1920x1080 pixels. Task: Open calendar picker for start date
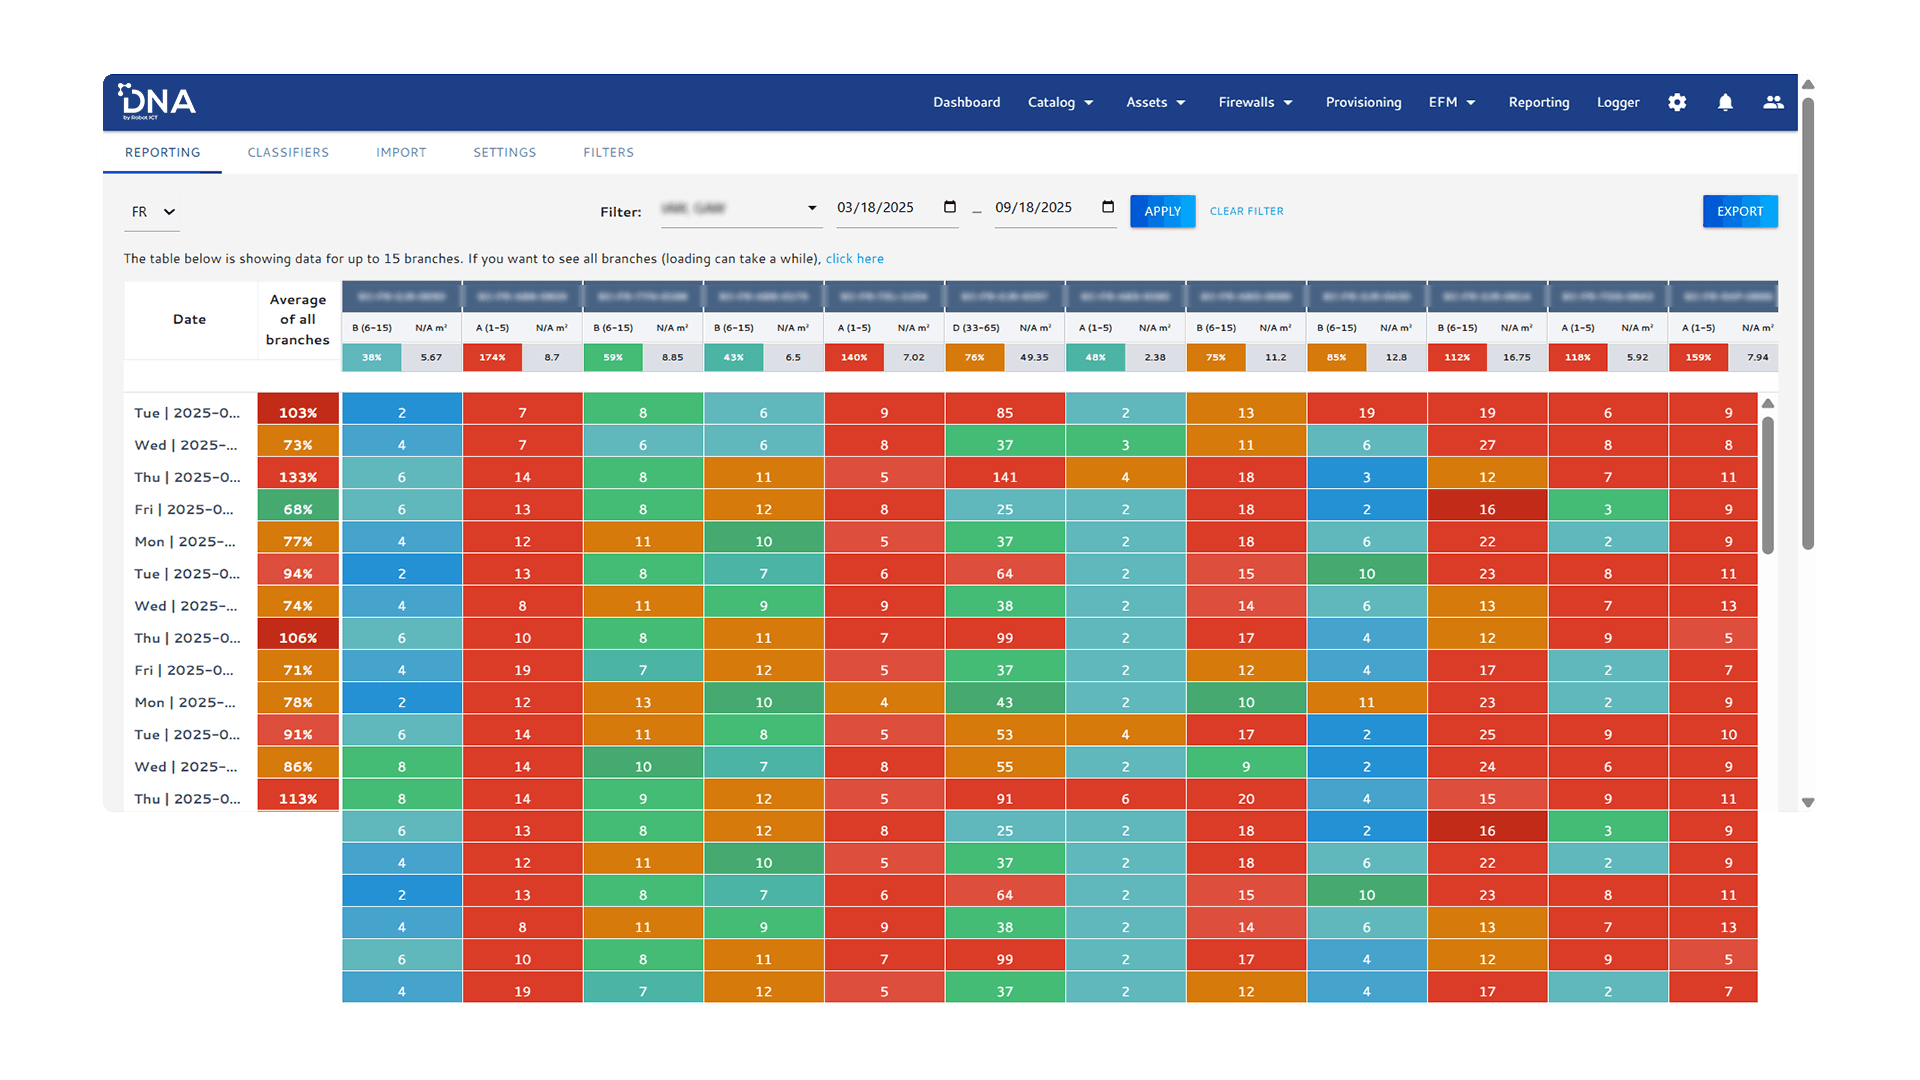tap(950, 207)
